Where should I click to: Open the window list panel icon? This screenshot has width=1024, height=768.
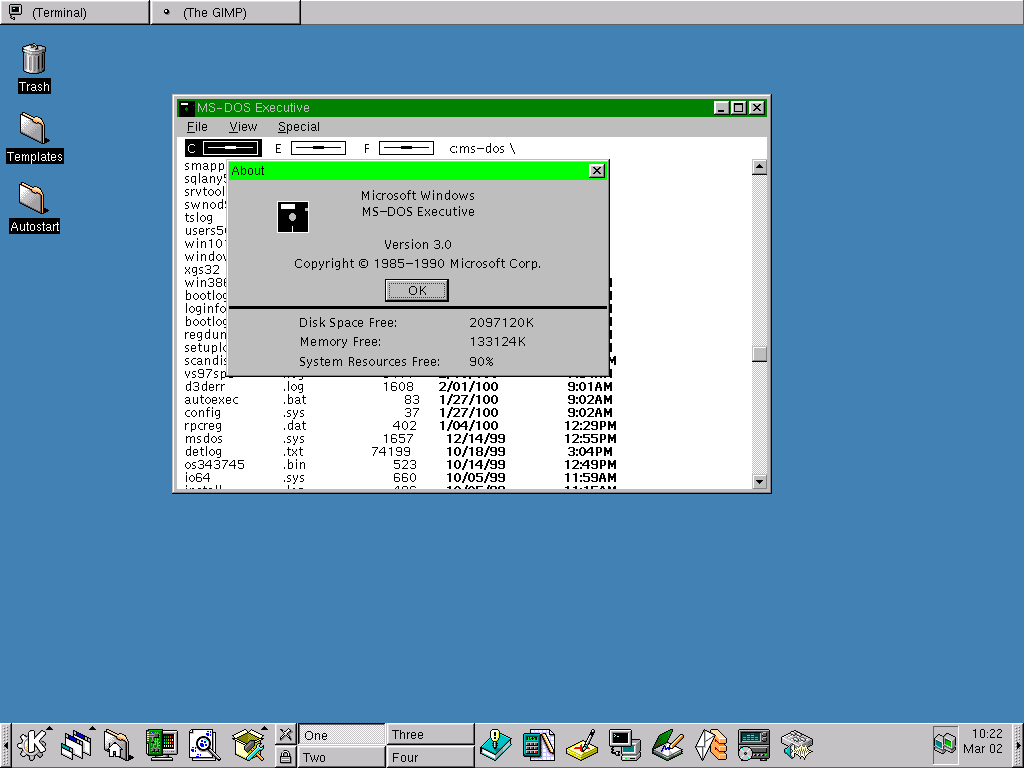77,744
